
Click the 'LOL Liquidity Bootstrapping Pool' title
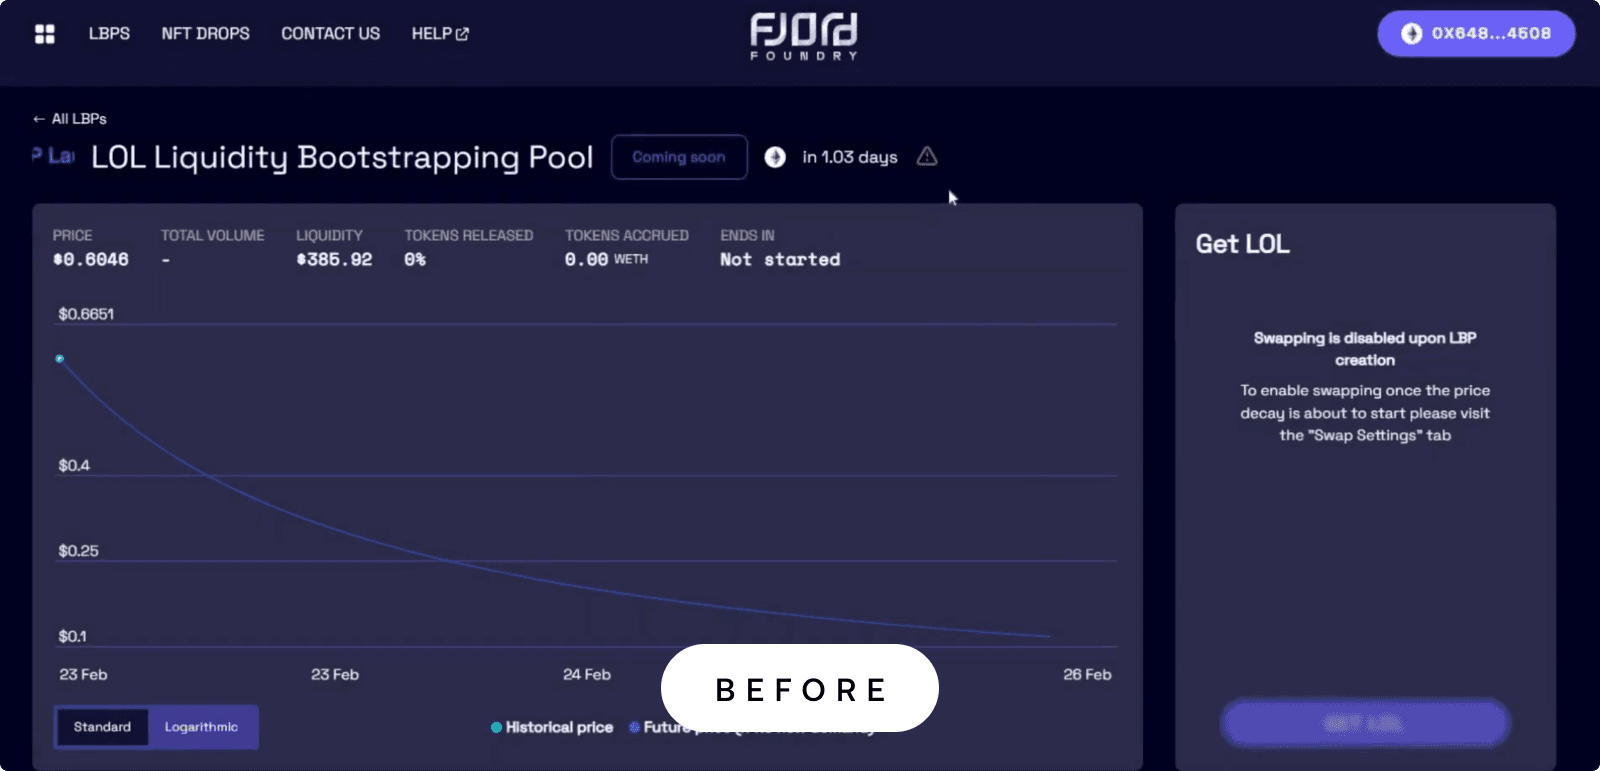pos(342,157)
